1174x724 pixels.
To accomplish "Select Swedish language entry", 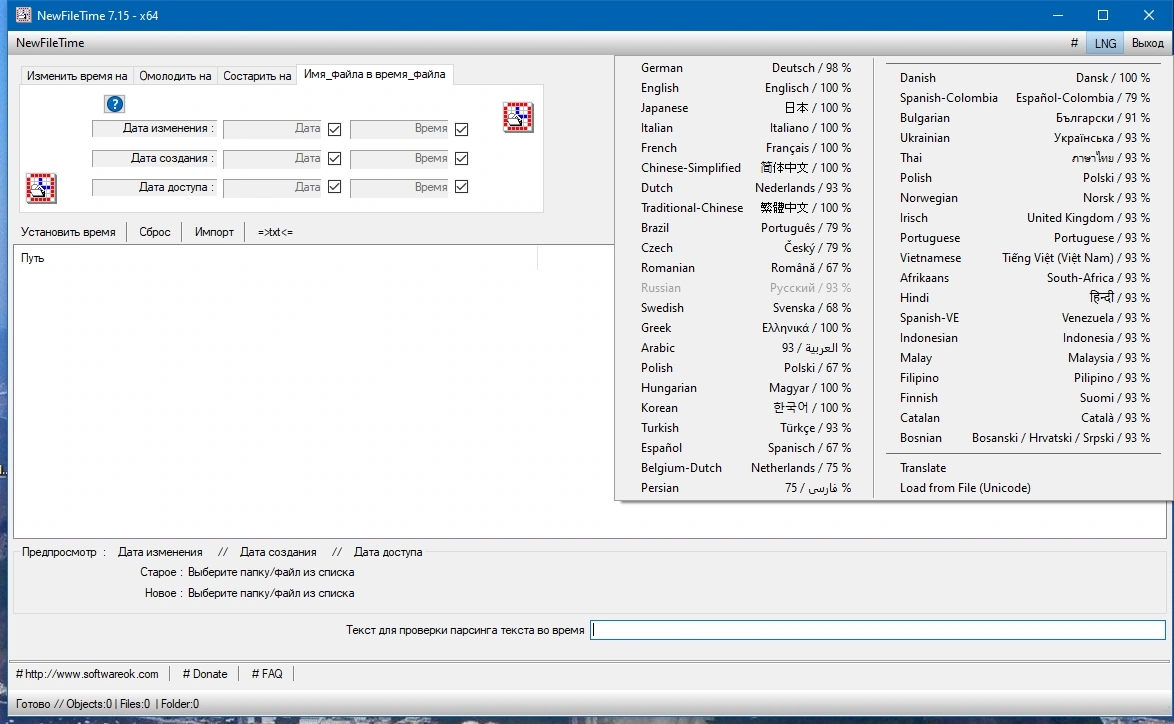I will click(746, 308).
